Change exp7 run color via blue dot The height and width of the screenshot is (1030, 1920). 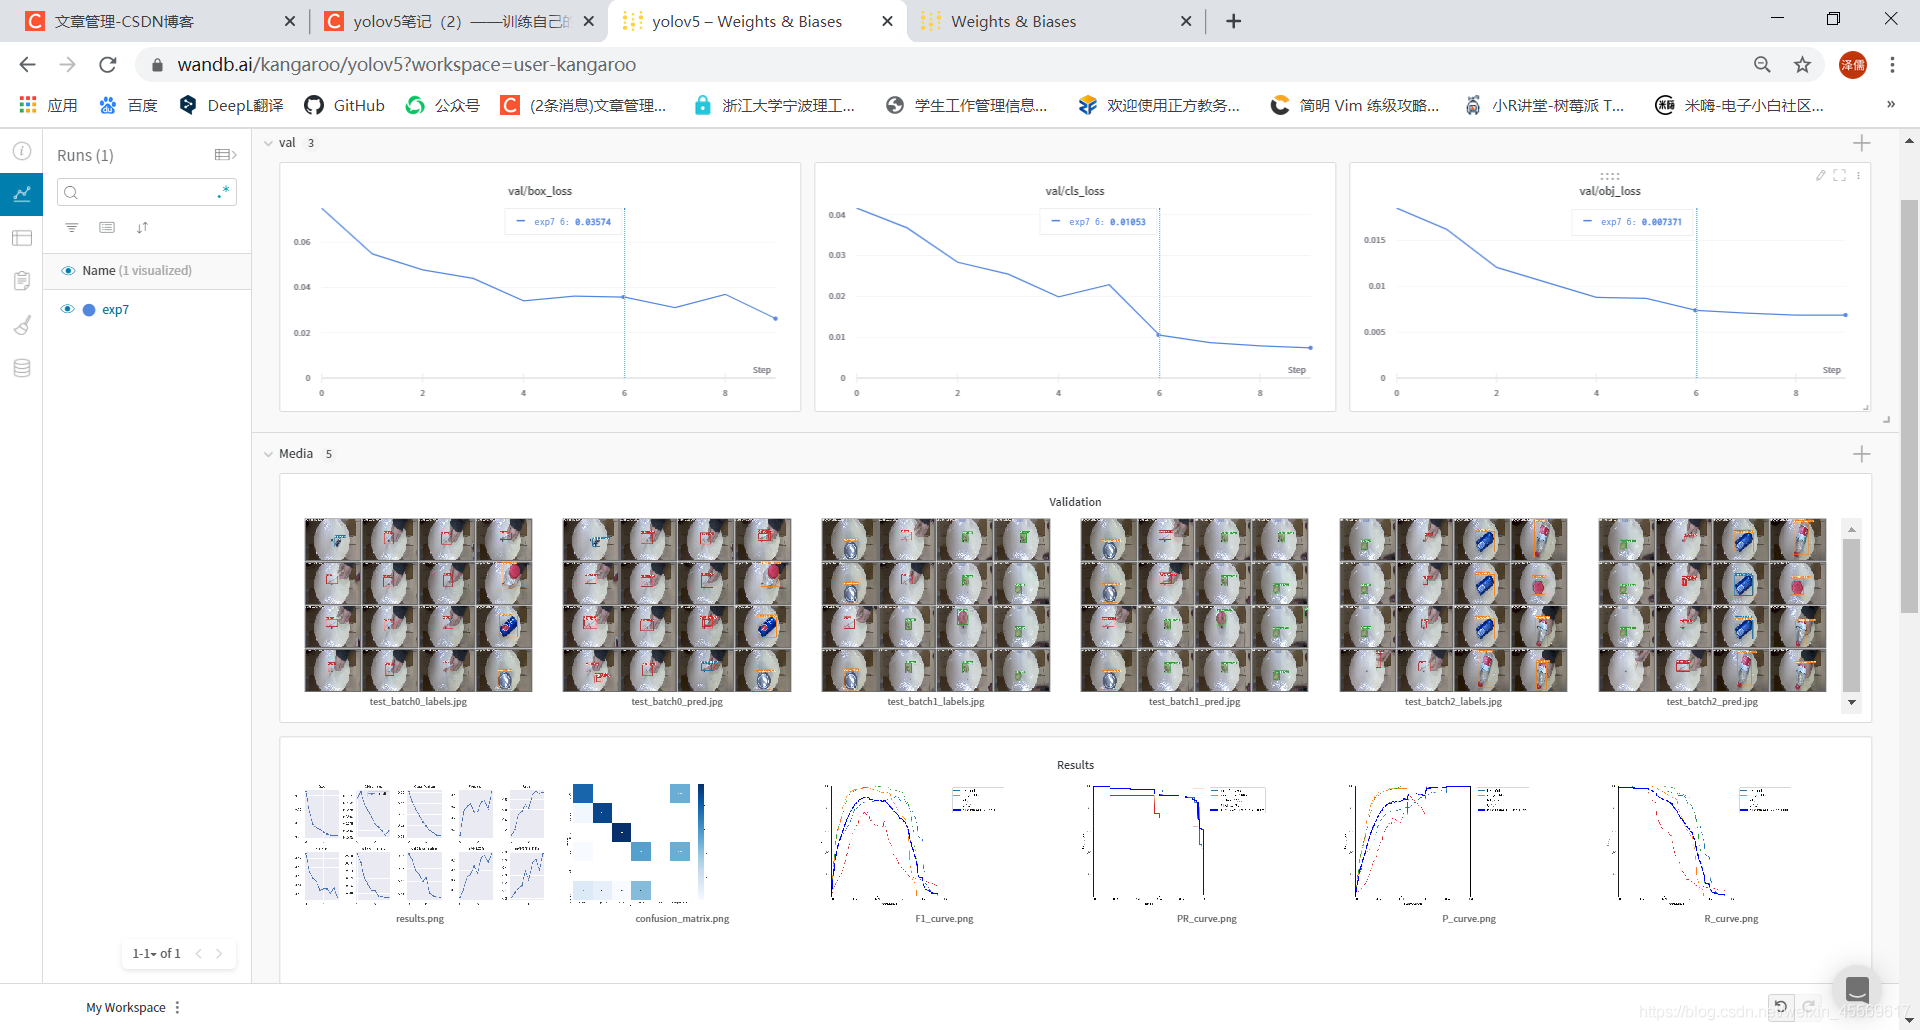pyautogui.click(x=89, y=310)
